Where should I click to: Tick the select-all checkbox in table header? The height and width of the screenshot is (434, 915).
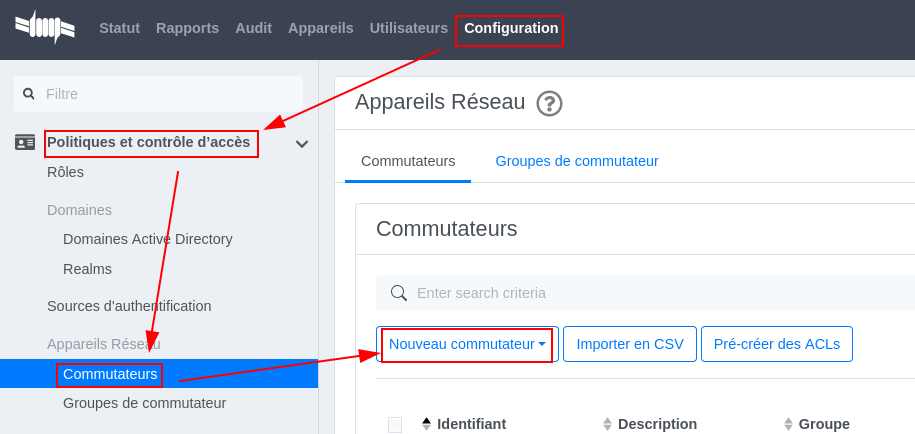point(395,425)
